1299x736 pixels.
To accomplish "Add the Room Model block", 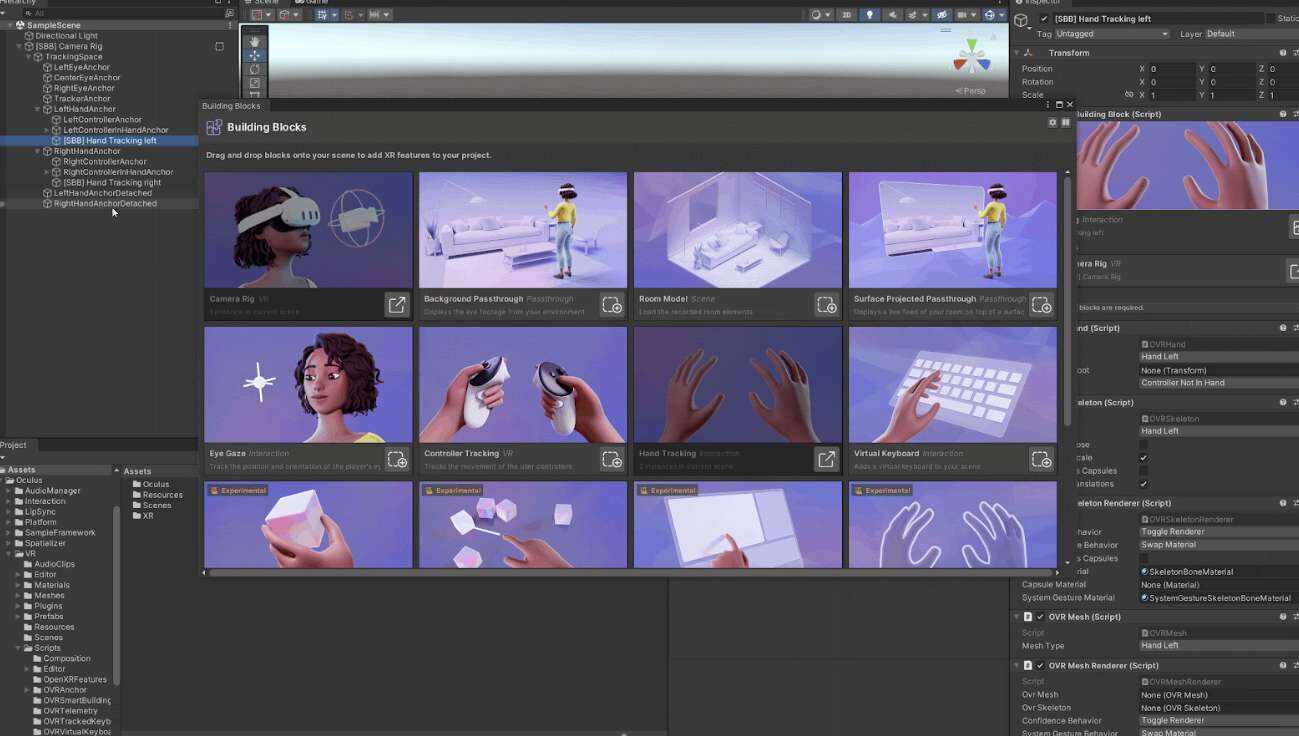I will click(826, 305).
